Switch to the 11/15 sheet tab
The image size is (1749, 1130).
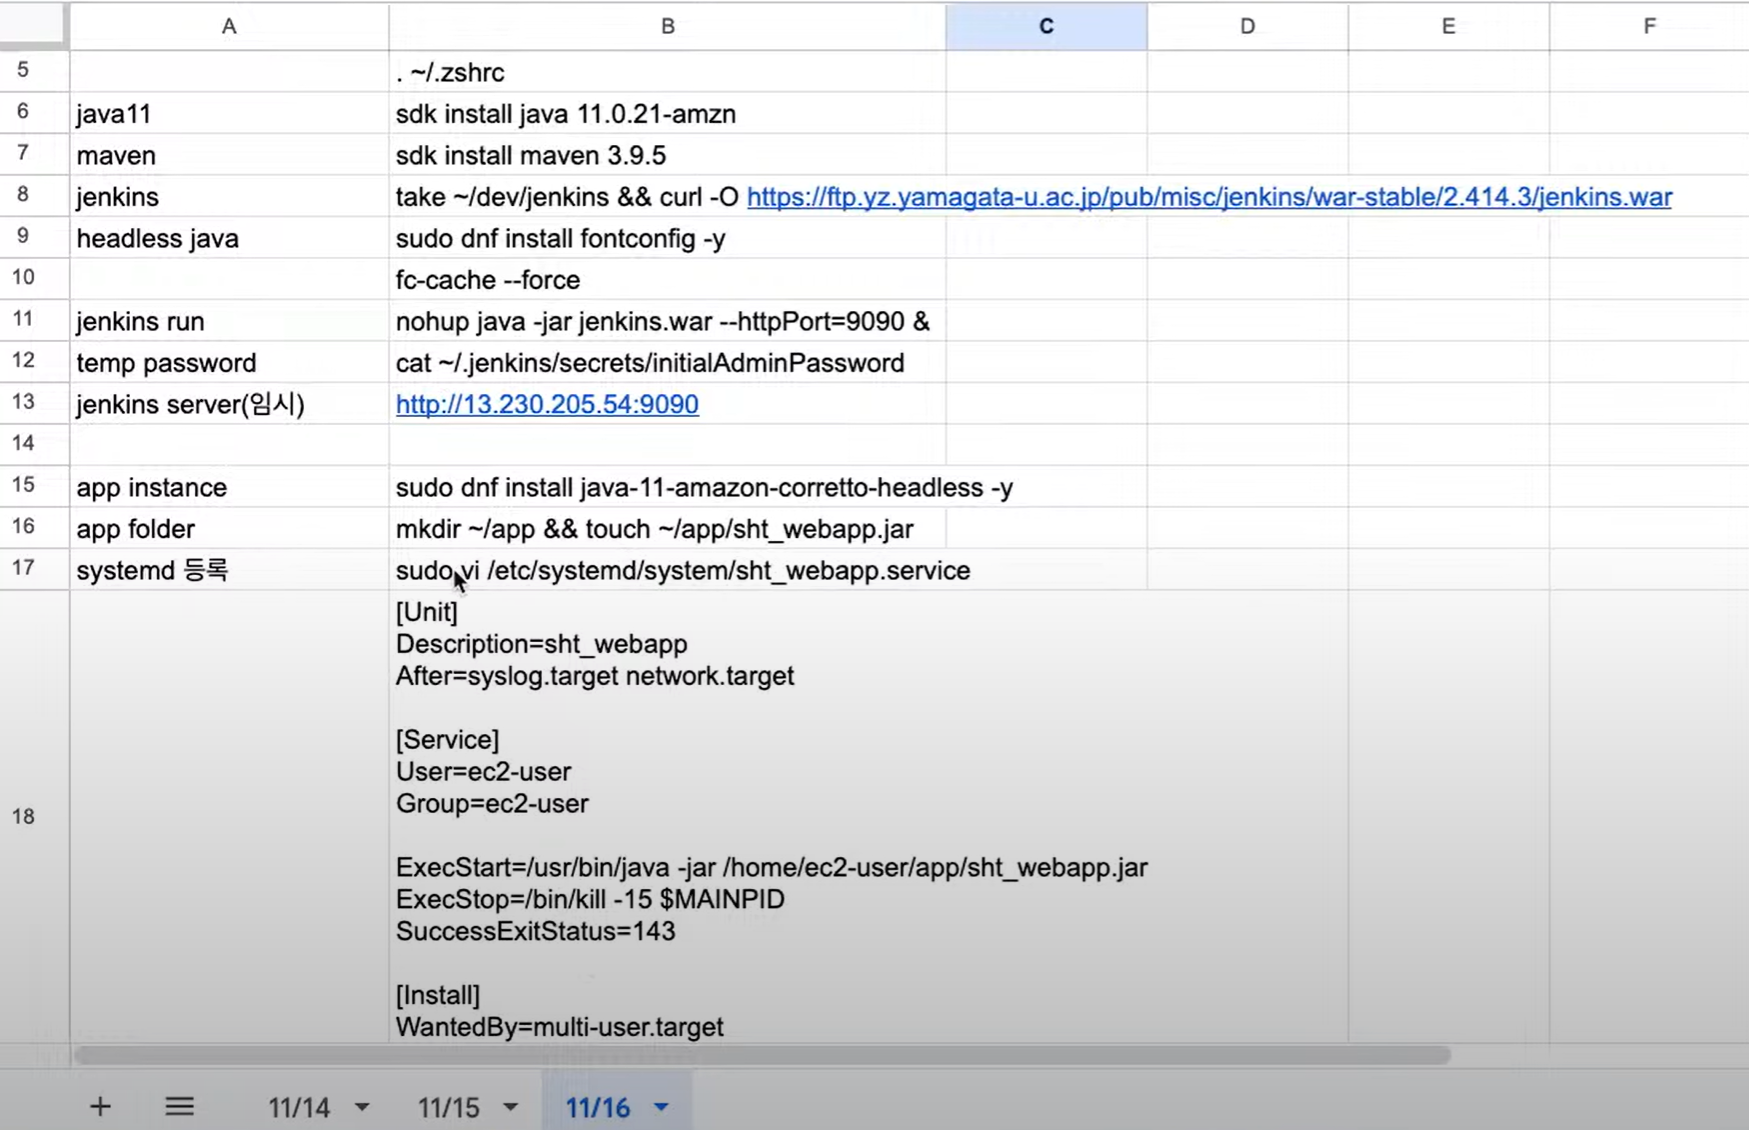pyautogui.click(x=448, y=1107)
